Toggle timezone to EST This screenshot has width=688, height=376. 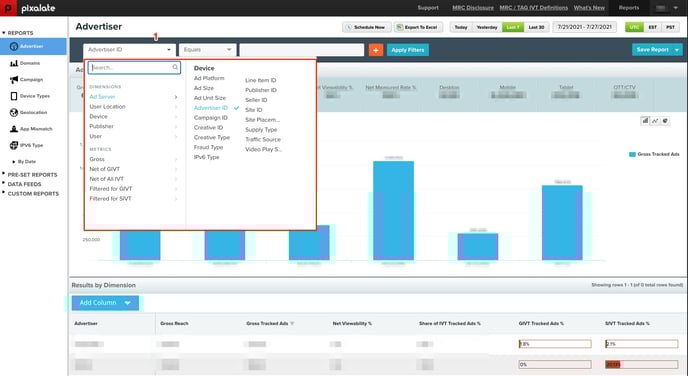click(x=652, y=27)
